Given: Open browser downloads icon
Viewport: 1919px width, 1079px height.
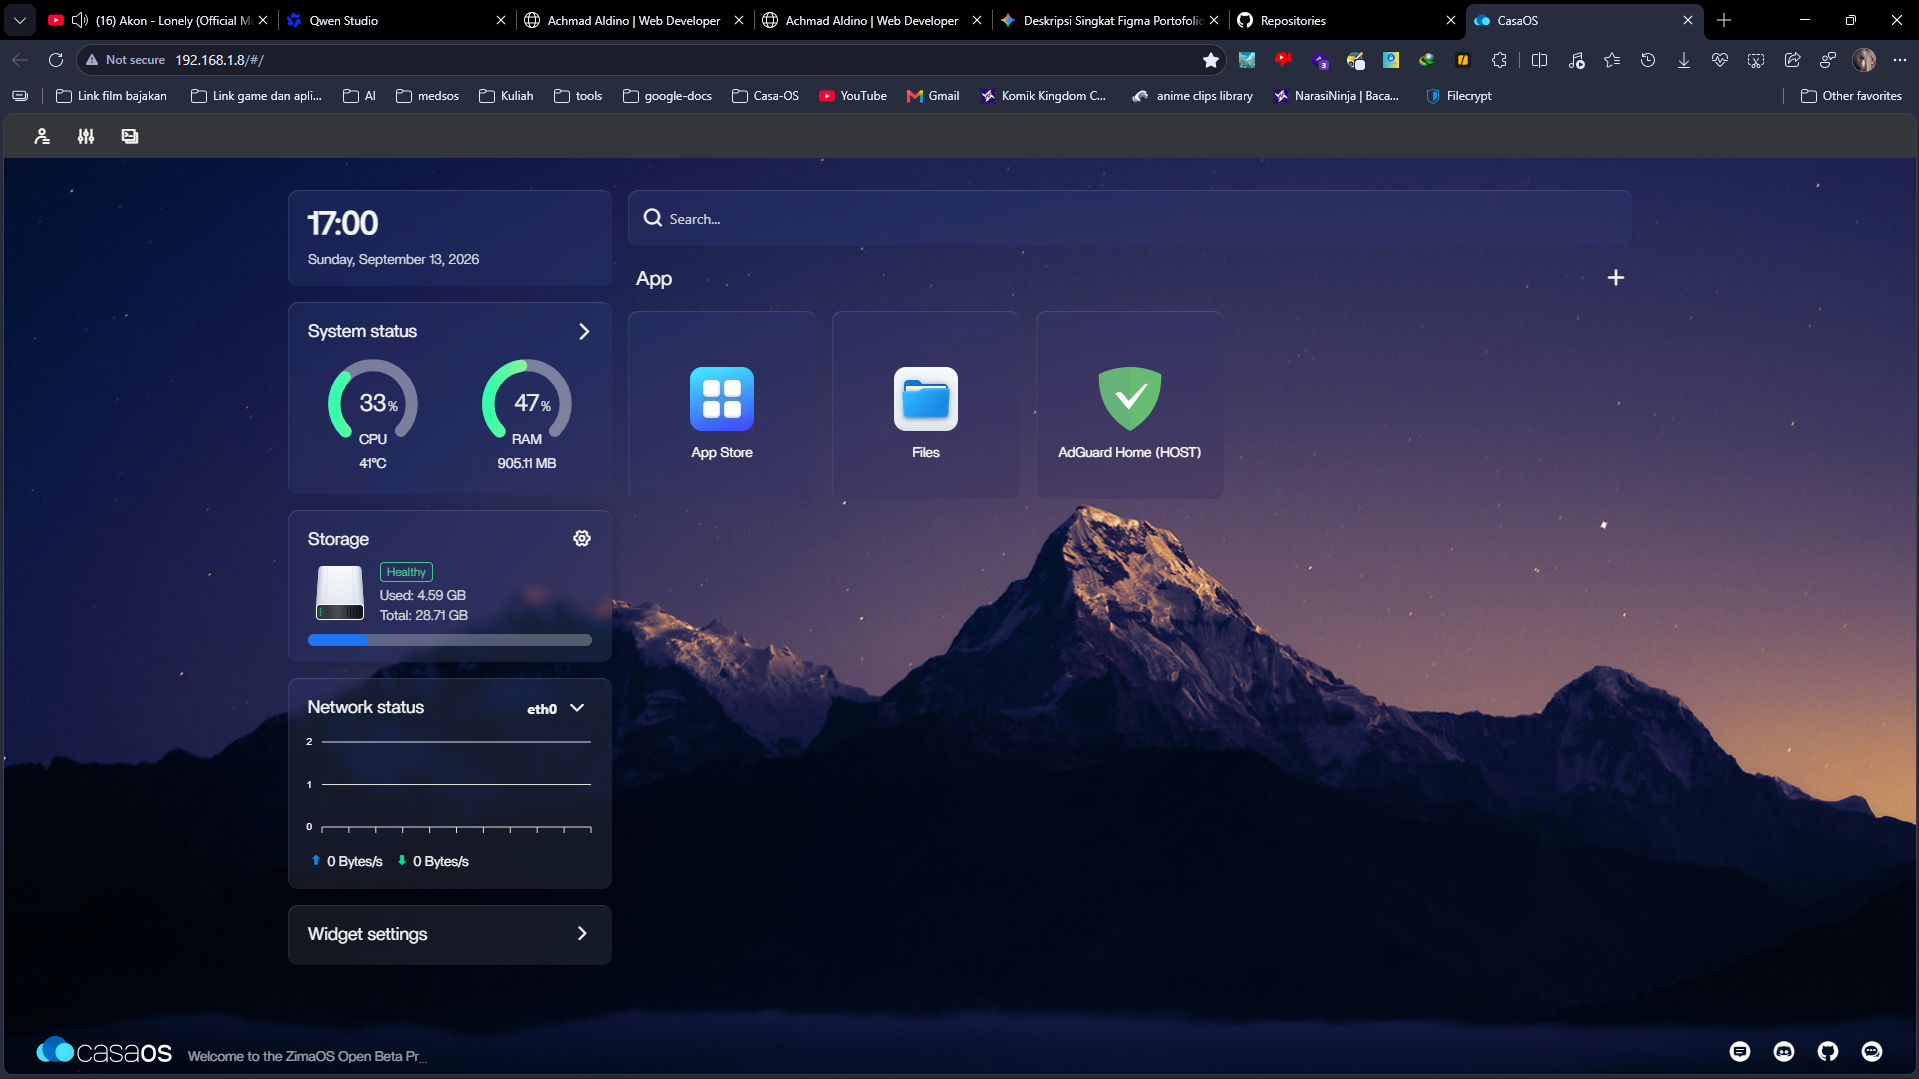Looking at the screenshot, I should (x=1684, y=60).
